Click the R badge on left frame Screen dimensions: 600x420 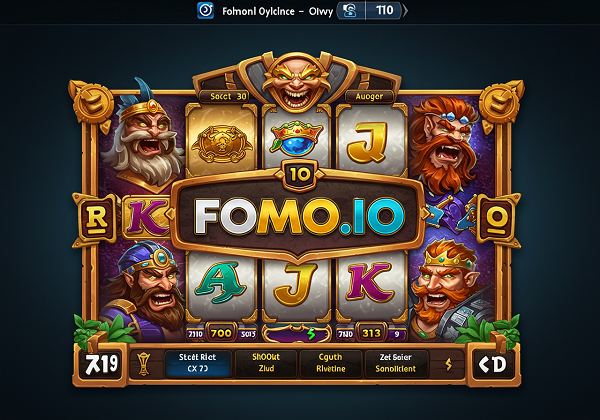click(x=97, y=220)
